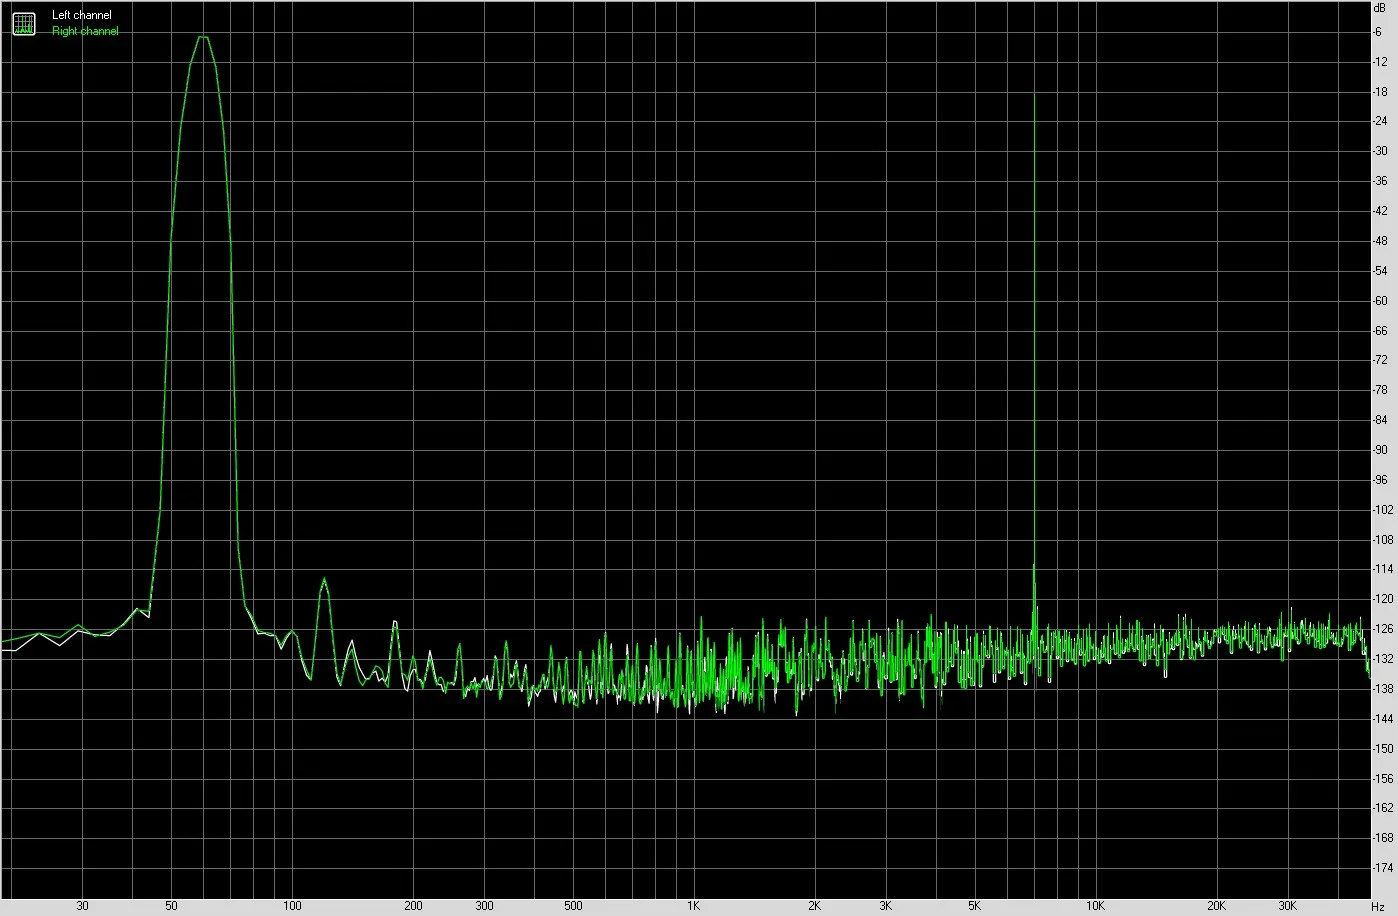This screenshot has width=1398, height=916.
Task: Click the -174 dB scale label
Action: [1383, 868]
